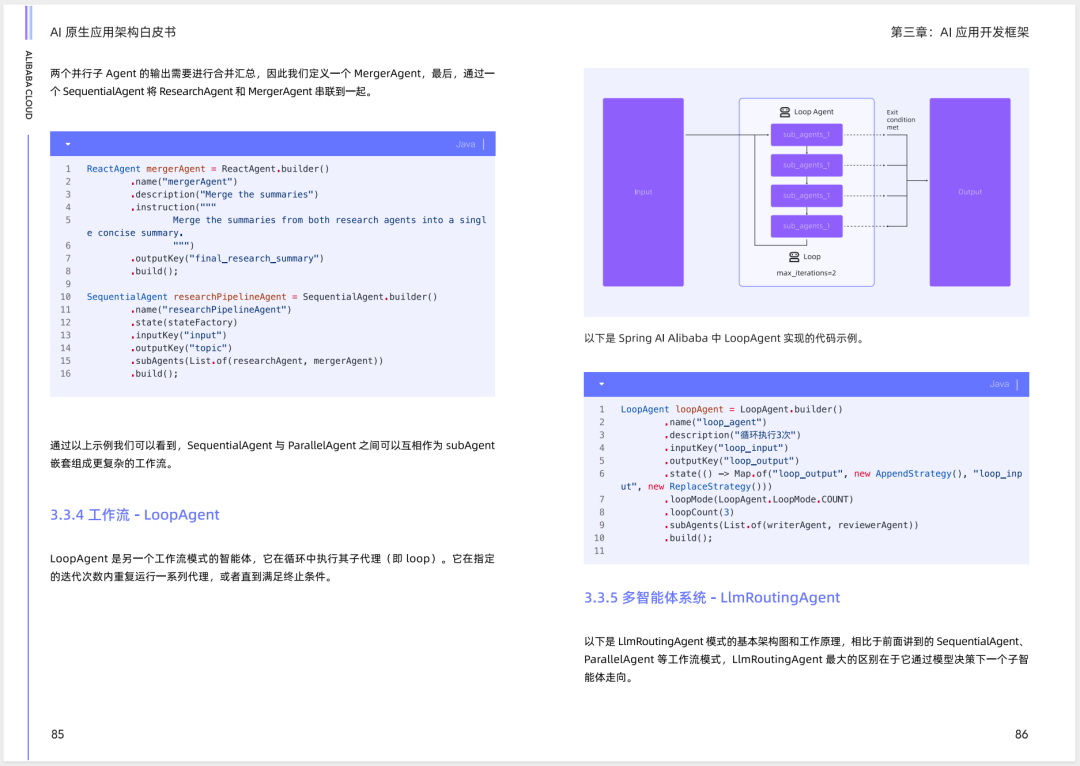Click .outputKey("final_research_summary") in the code
The image size is (1080, 766).
(227, 259)
